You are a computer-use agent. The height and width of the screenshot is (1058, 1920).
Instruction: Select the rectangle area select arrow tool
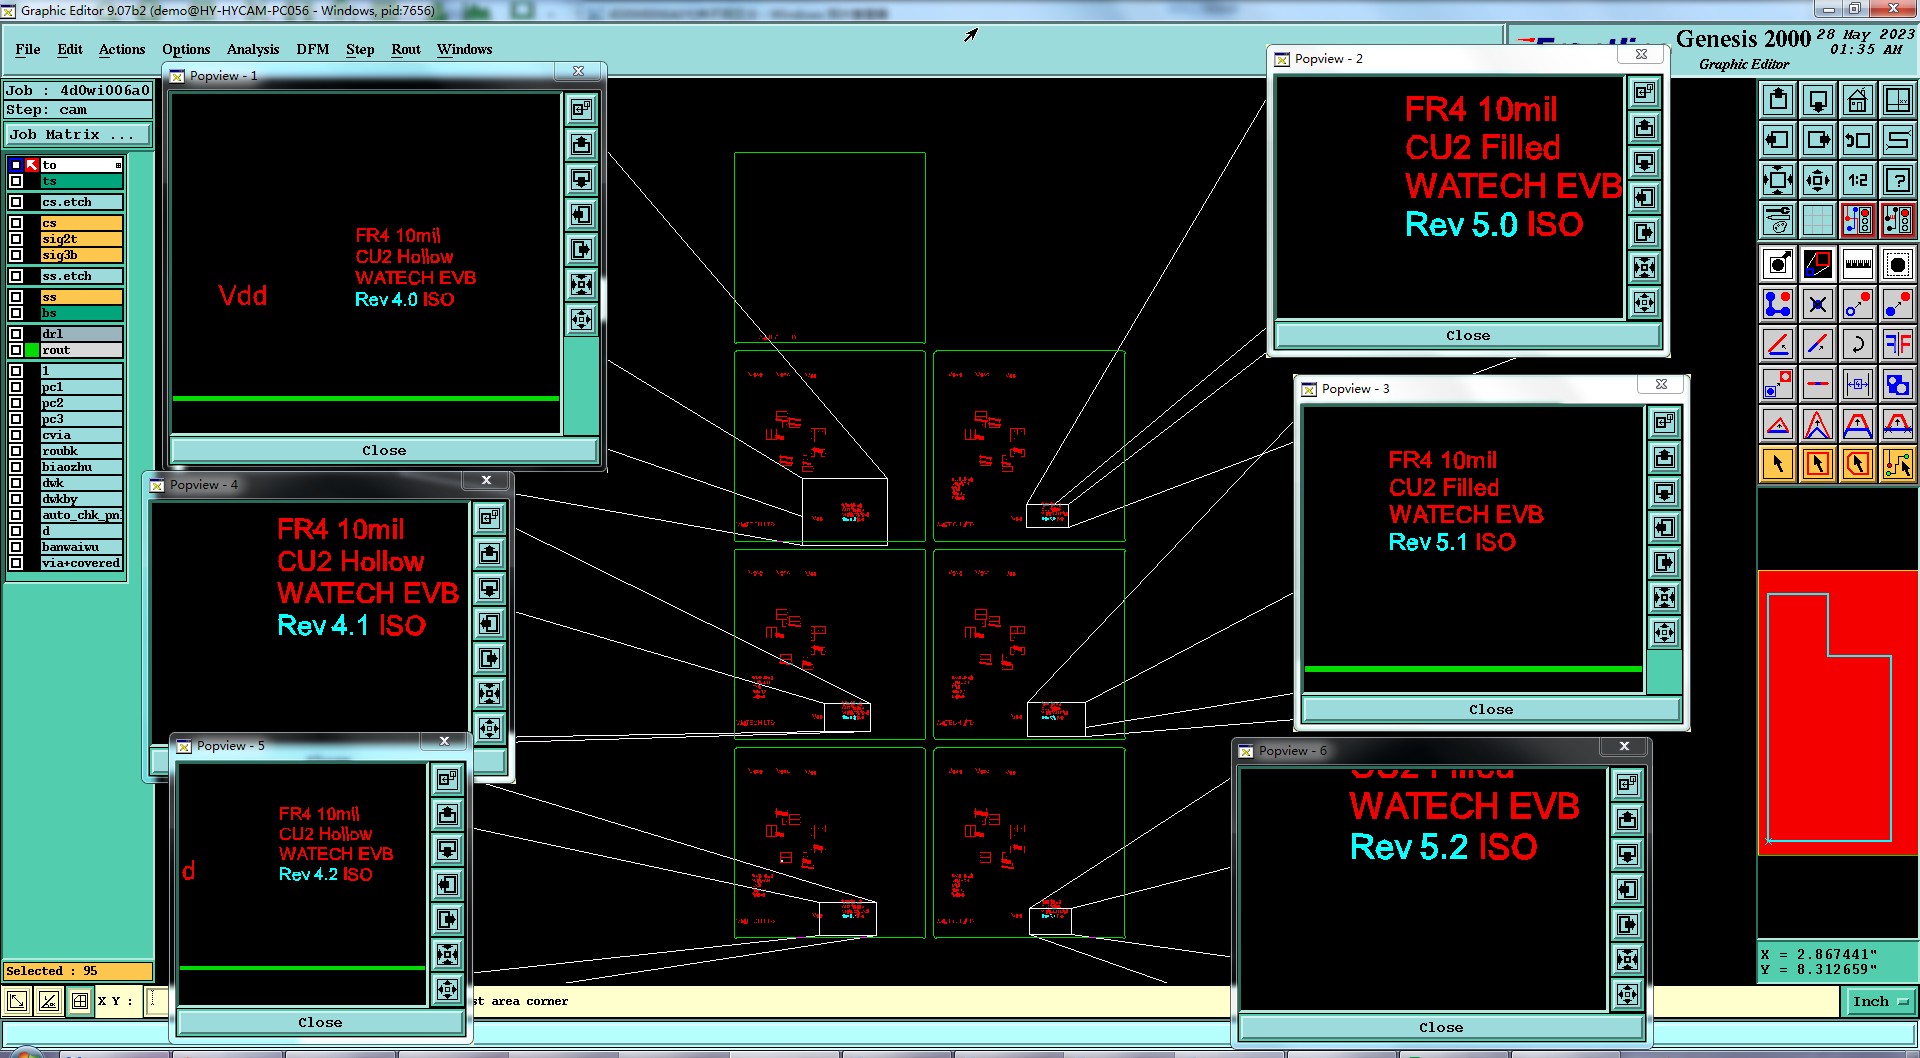tap(1817, 464)
